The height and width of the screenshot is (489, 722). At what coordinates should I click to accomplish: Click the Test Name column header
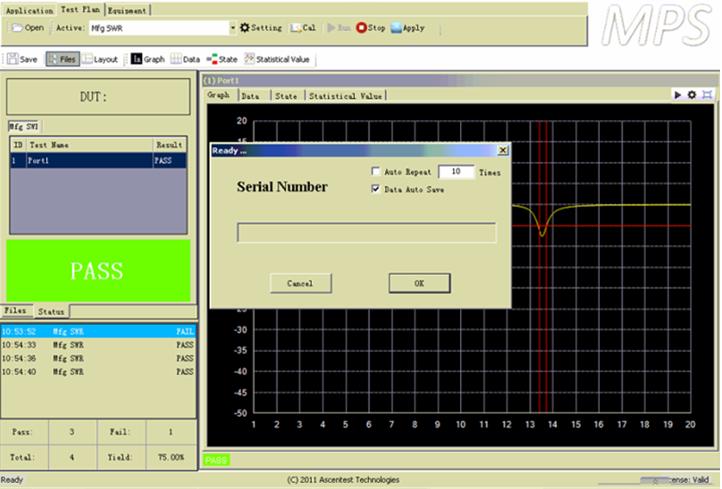[x=89, y=145]
